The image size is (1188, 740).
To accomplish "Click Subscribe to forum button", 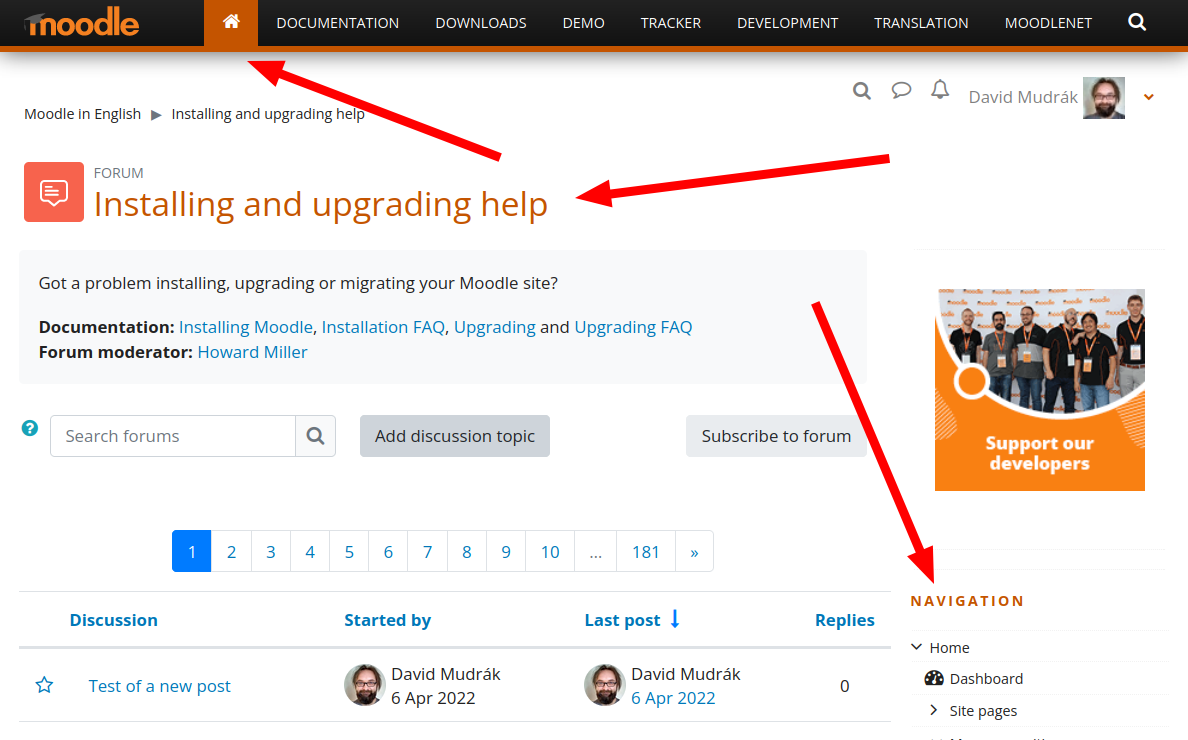I will pyautogui.click(x=776, y=436).
